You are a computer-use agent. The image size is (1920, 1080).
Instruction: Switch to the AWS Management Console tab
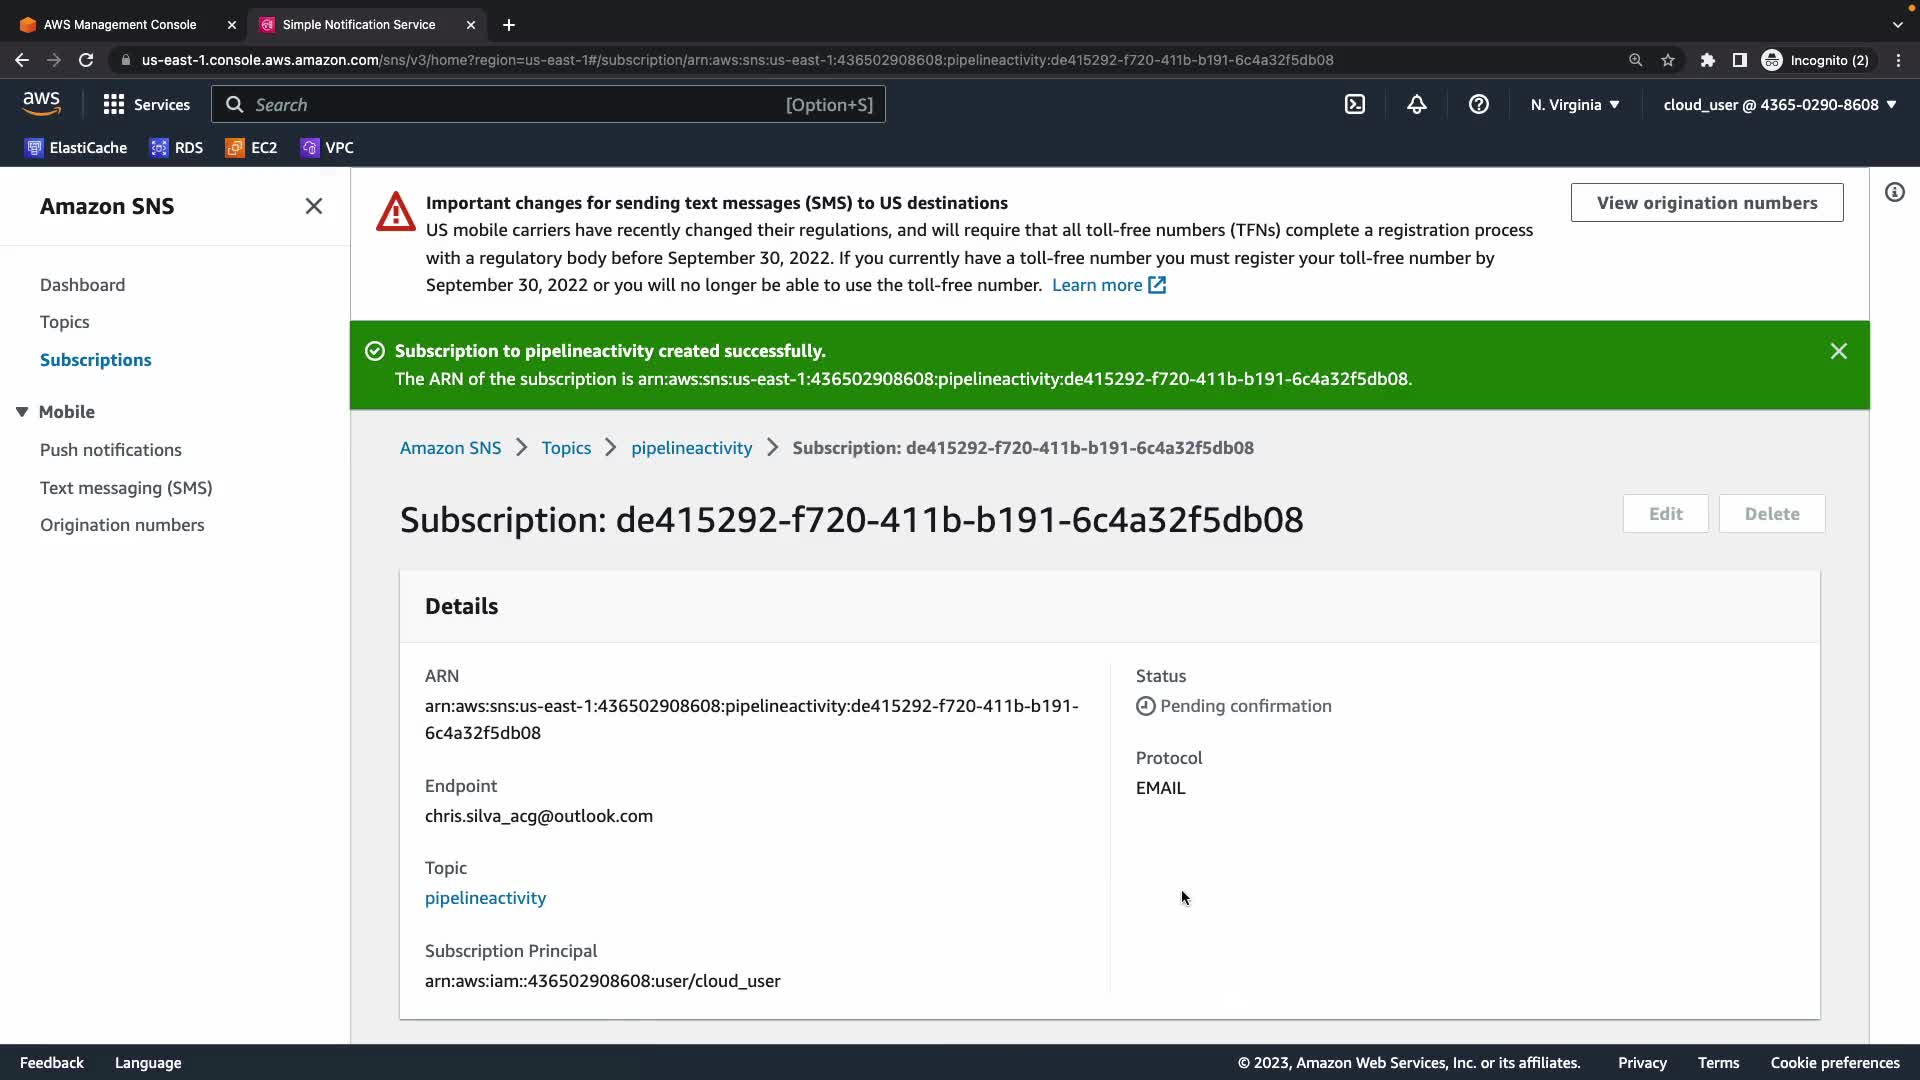click(x=120, y=24)
